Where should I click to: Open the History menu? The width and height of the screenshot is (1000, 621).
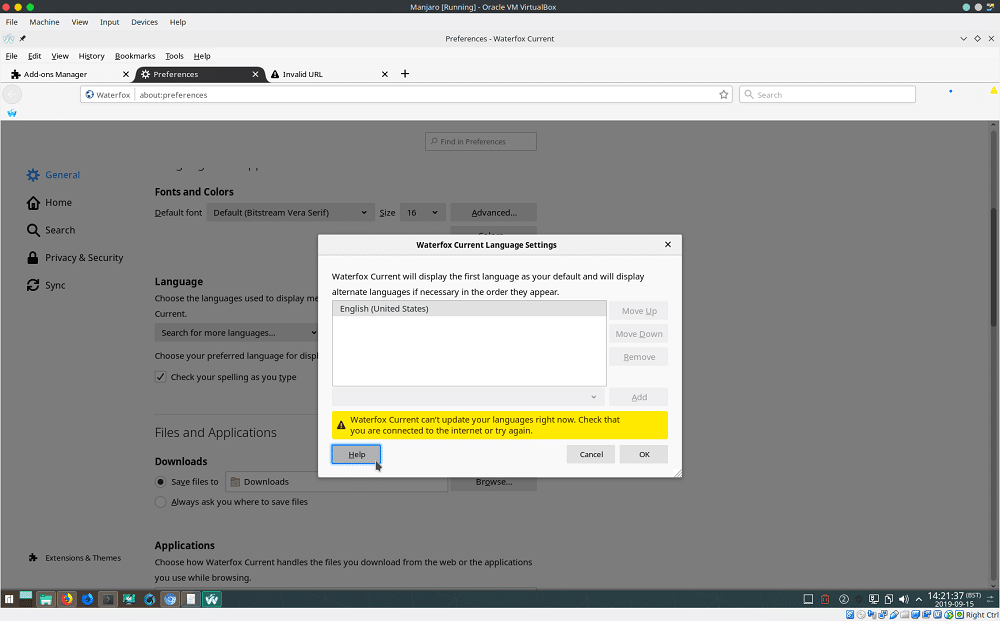coord(91,56)
